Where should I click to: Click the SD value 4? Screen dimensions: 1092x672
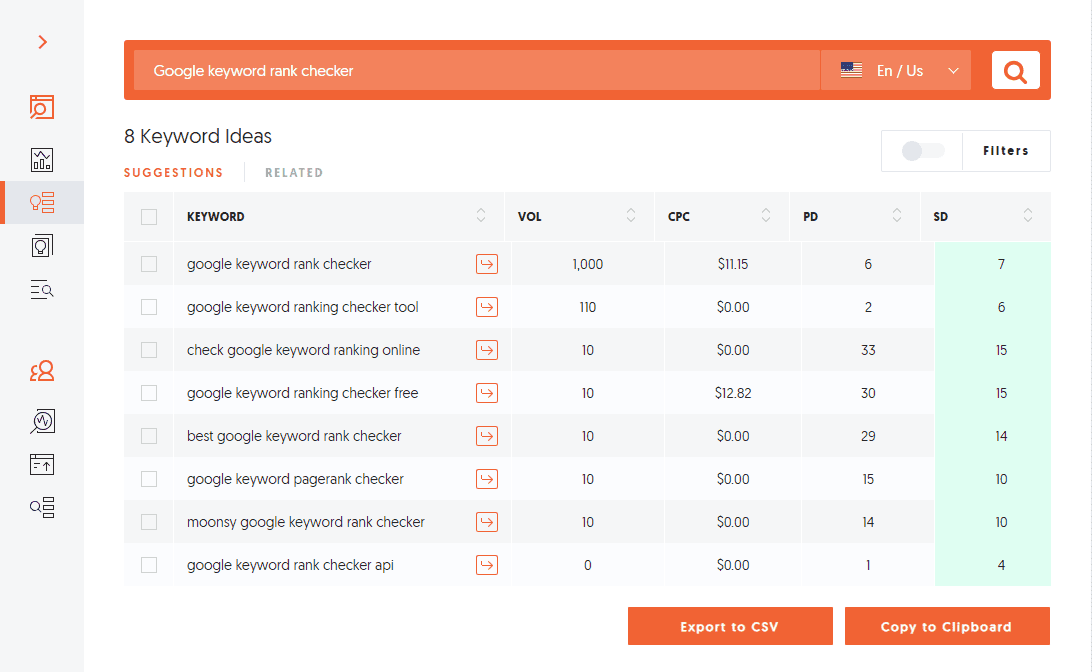coord(1001,565)
